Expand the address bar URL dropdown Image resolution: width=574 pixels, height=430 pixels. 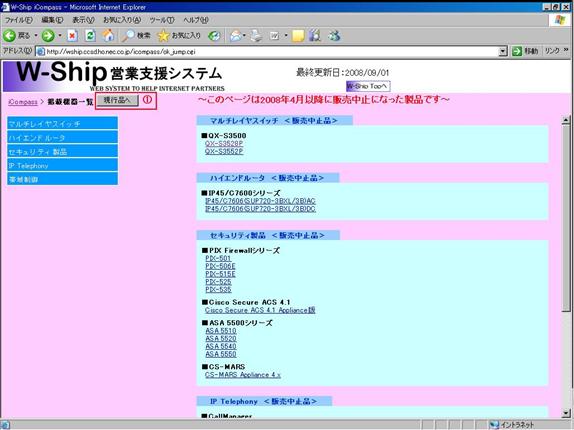[503, 52]
